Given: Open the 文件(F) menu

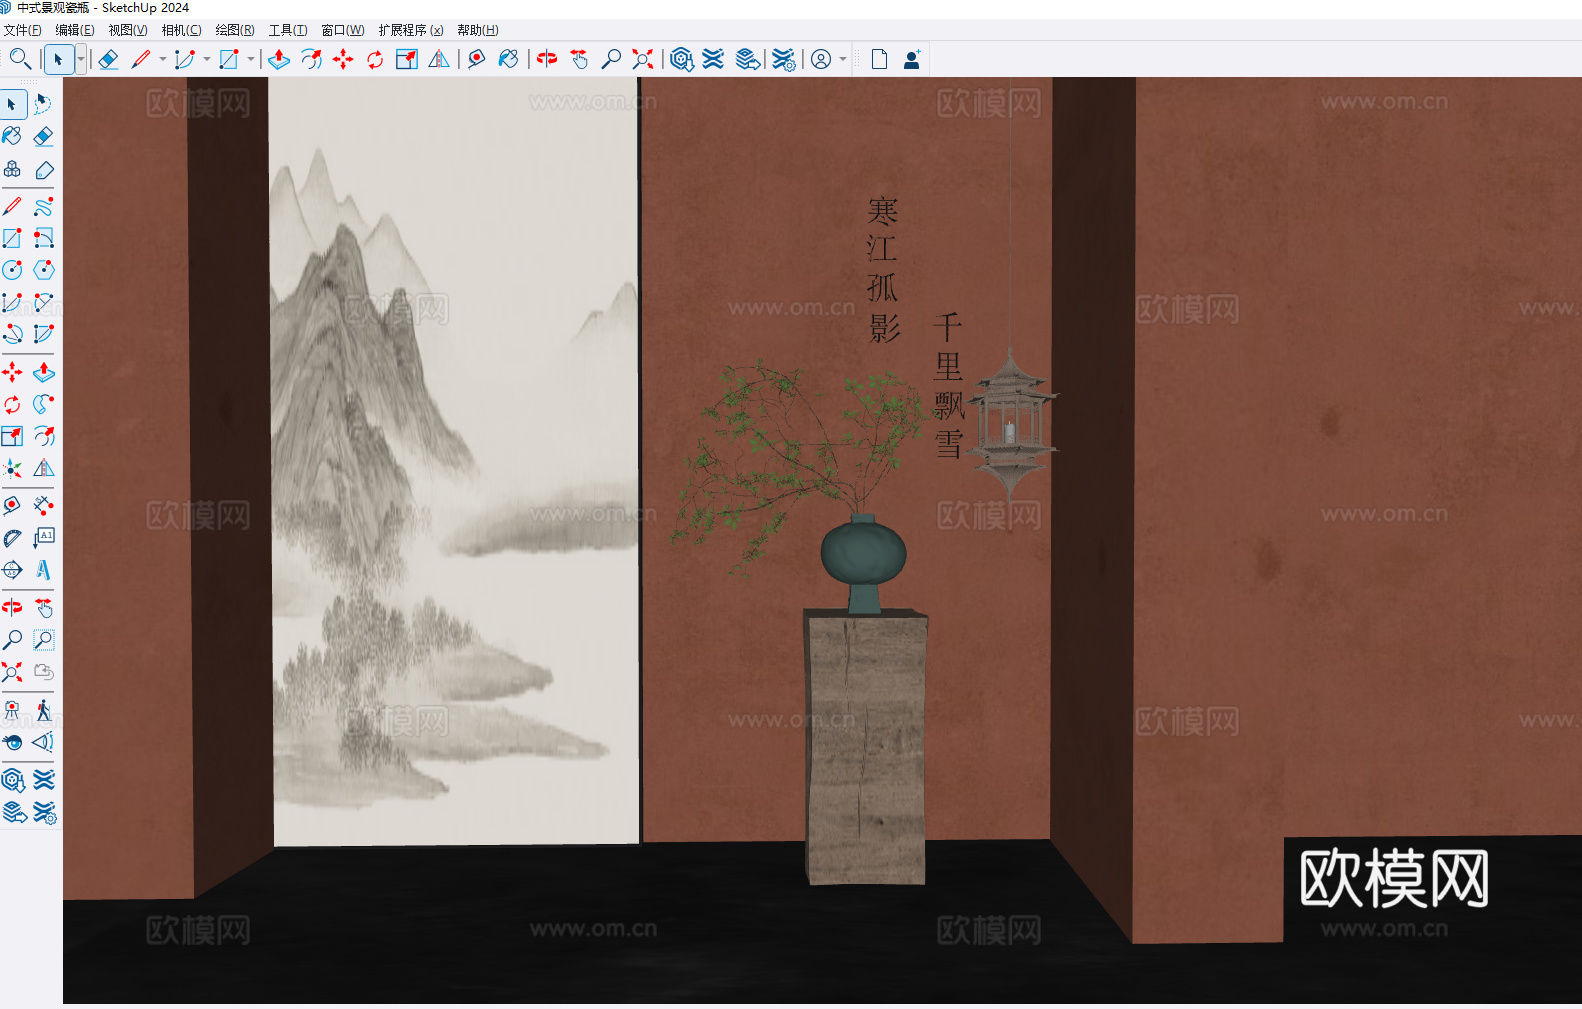Looking at the screenshot, I should coord(23,30).
